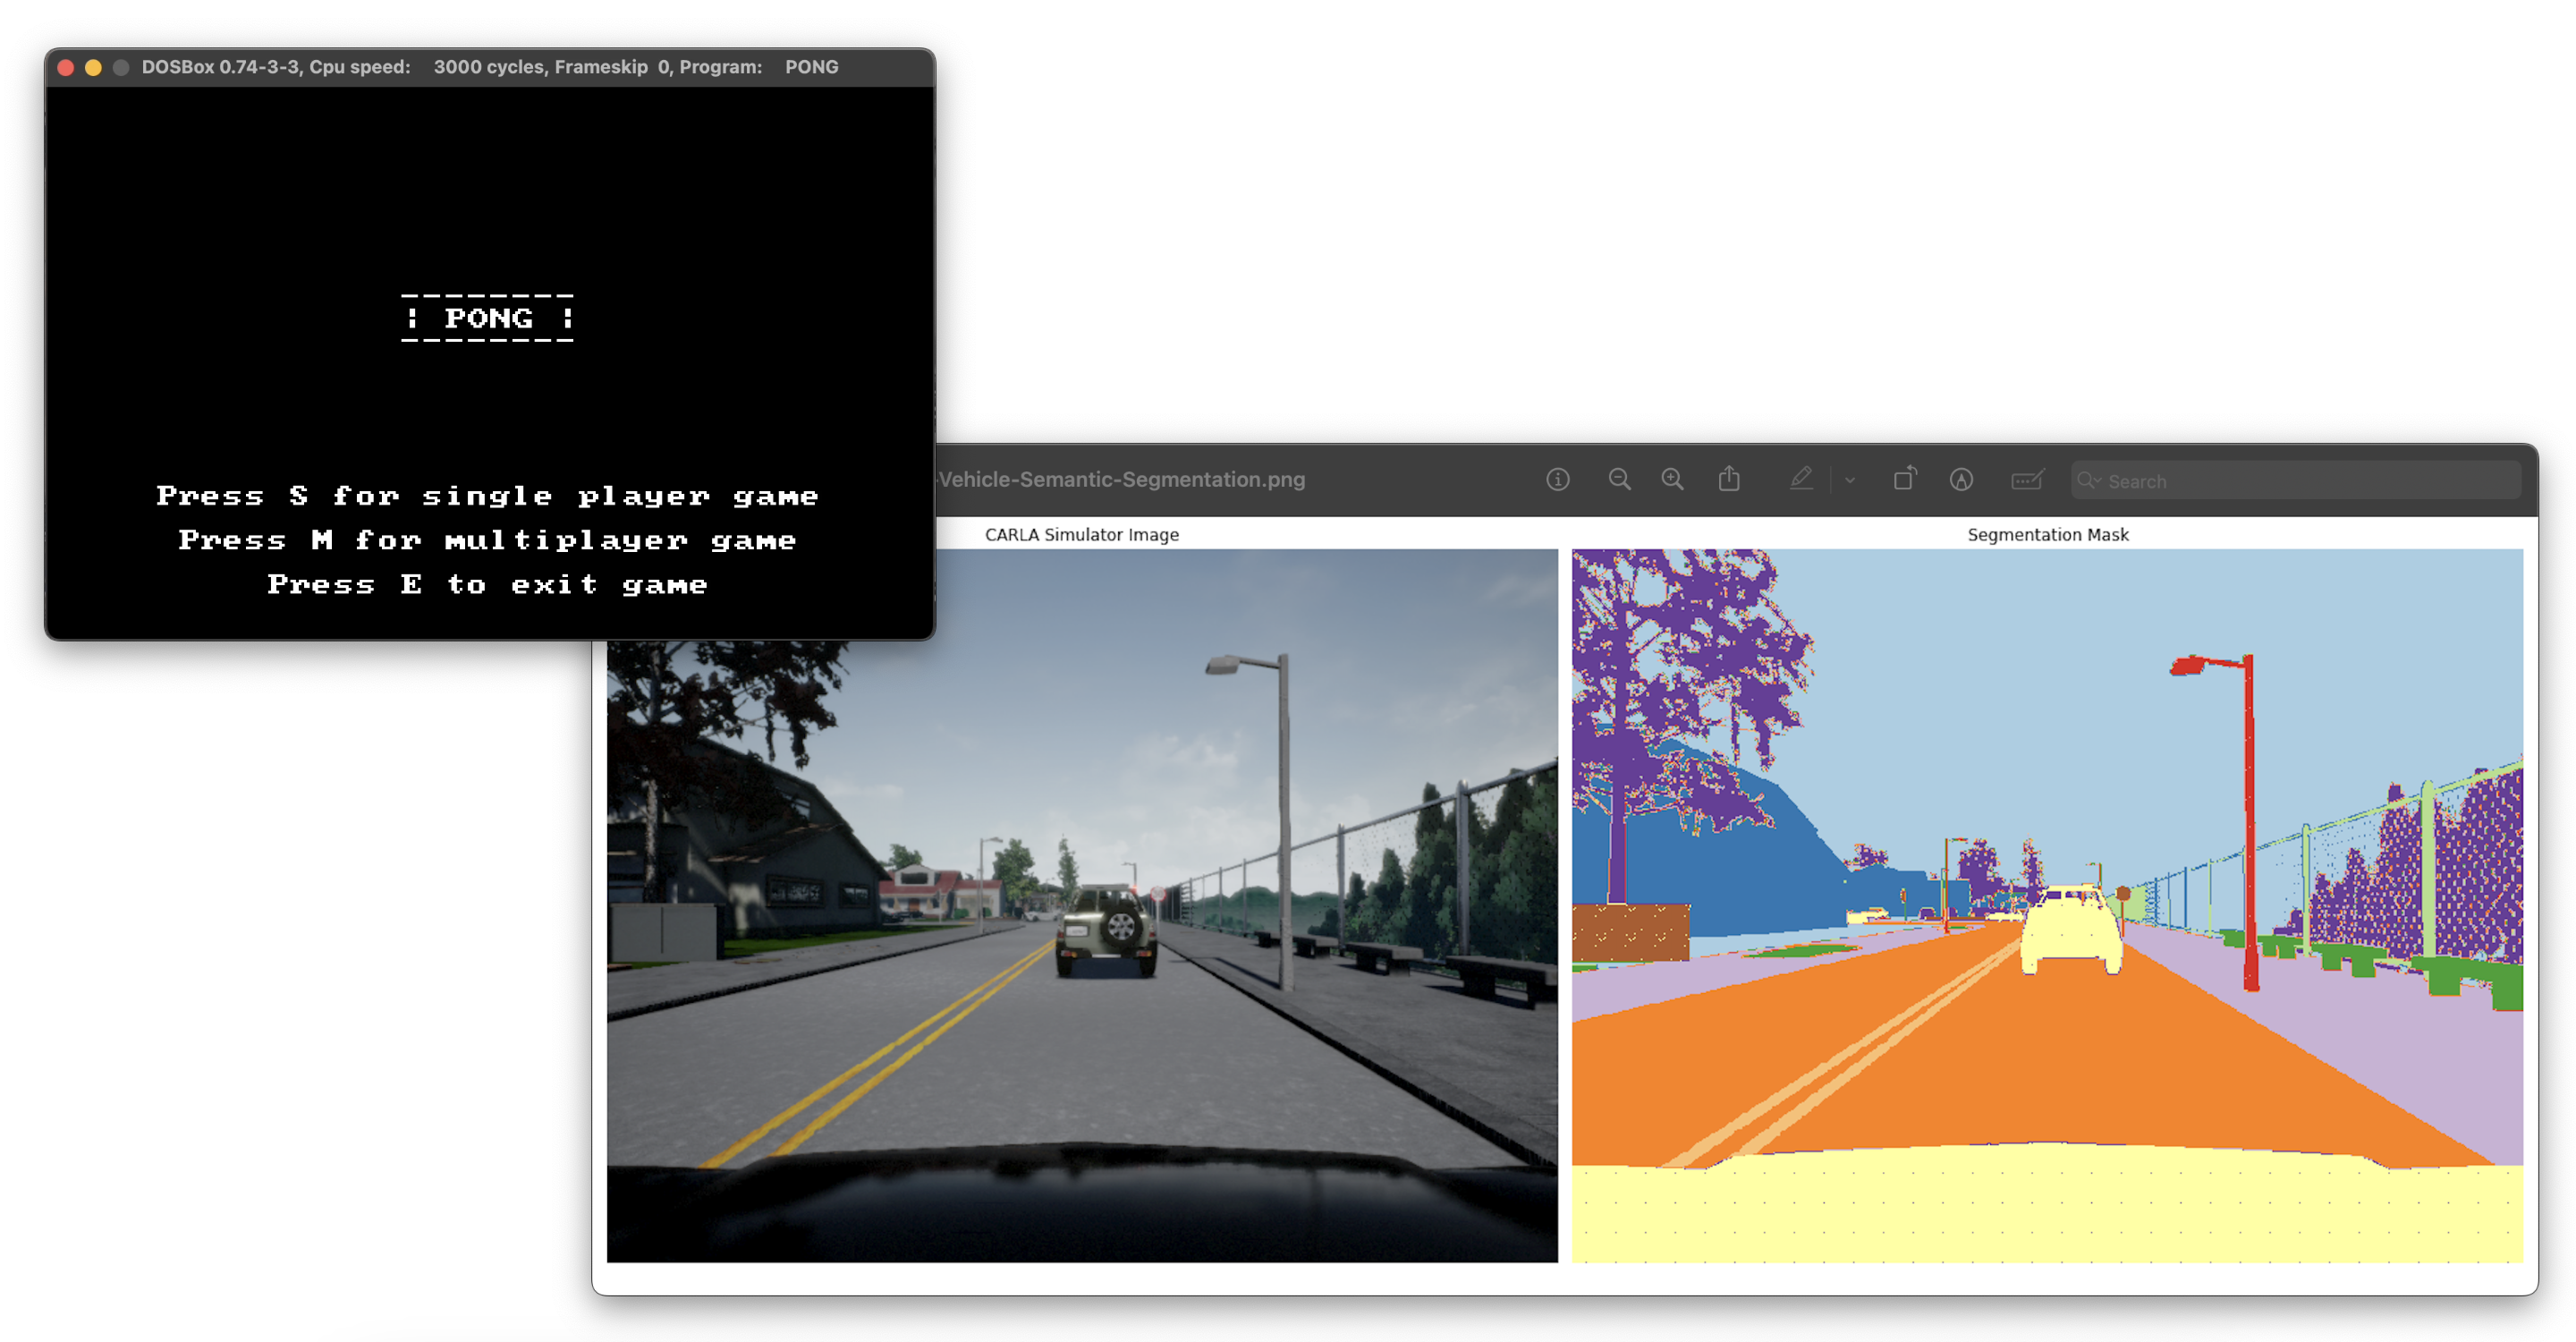Click the PONG title banner
Viewport: 2576px width, 1342px height.
(488, 318)
